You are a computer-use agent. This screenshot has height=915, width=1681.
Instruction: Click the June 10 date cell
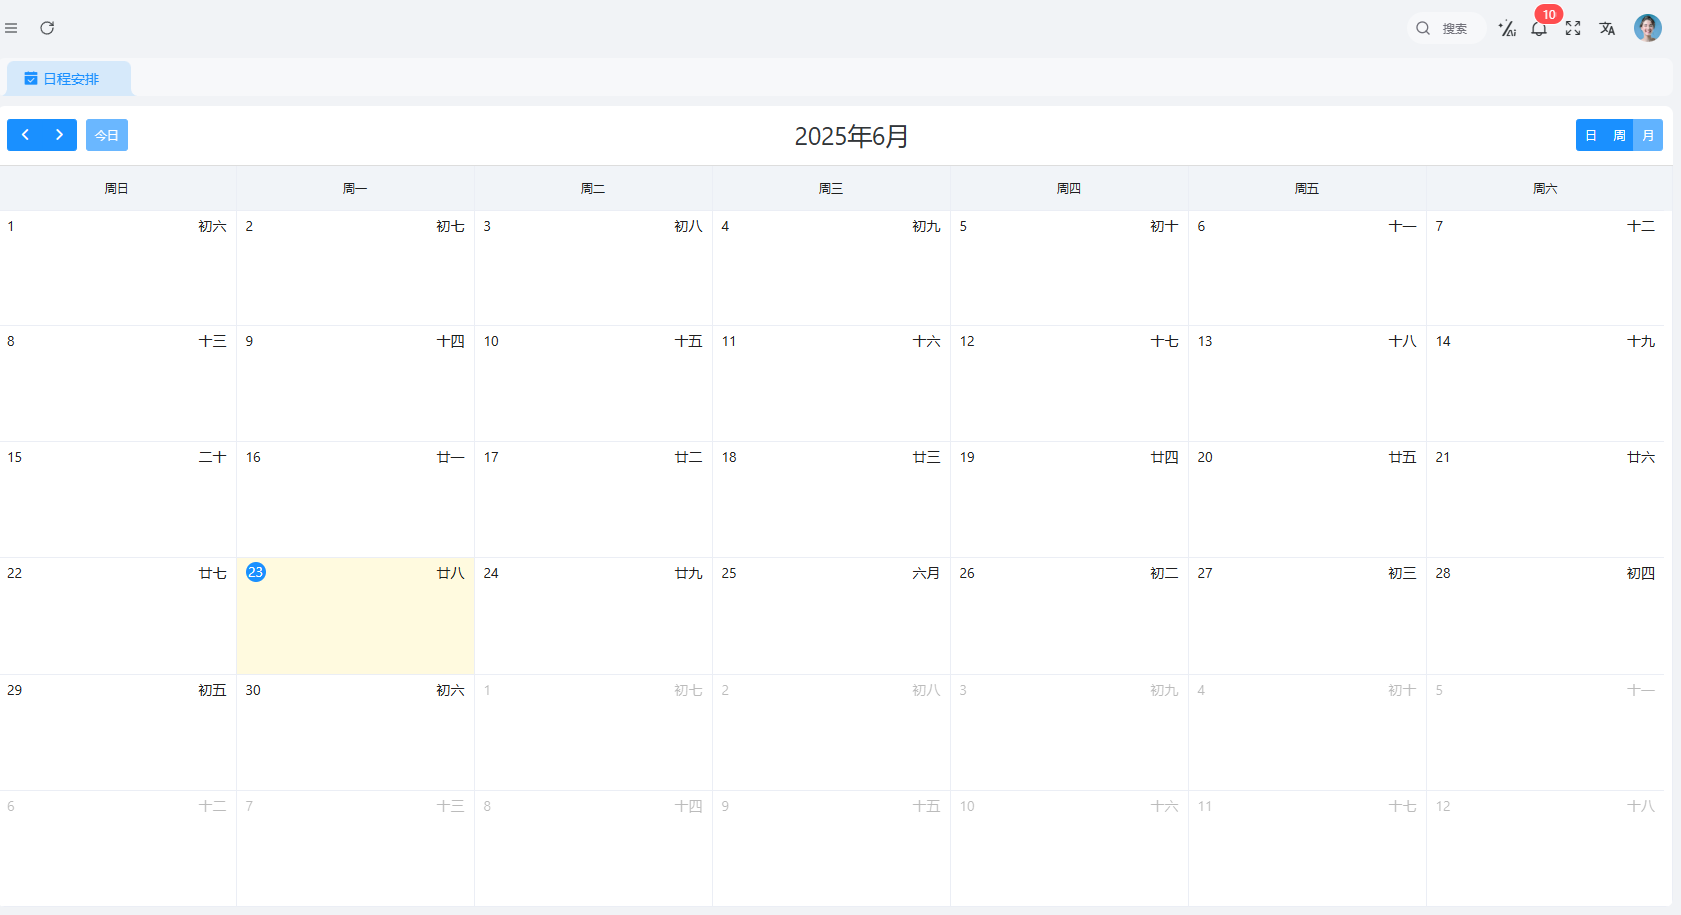point(593,384)
